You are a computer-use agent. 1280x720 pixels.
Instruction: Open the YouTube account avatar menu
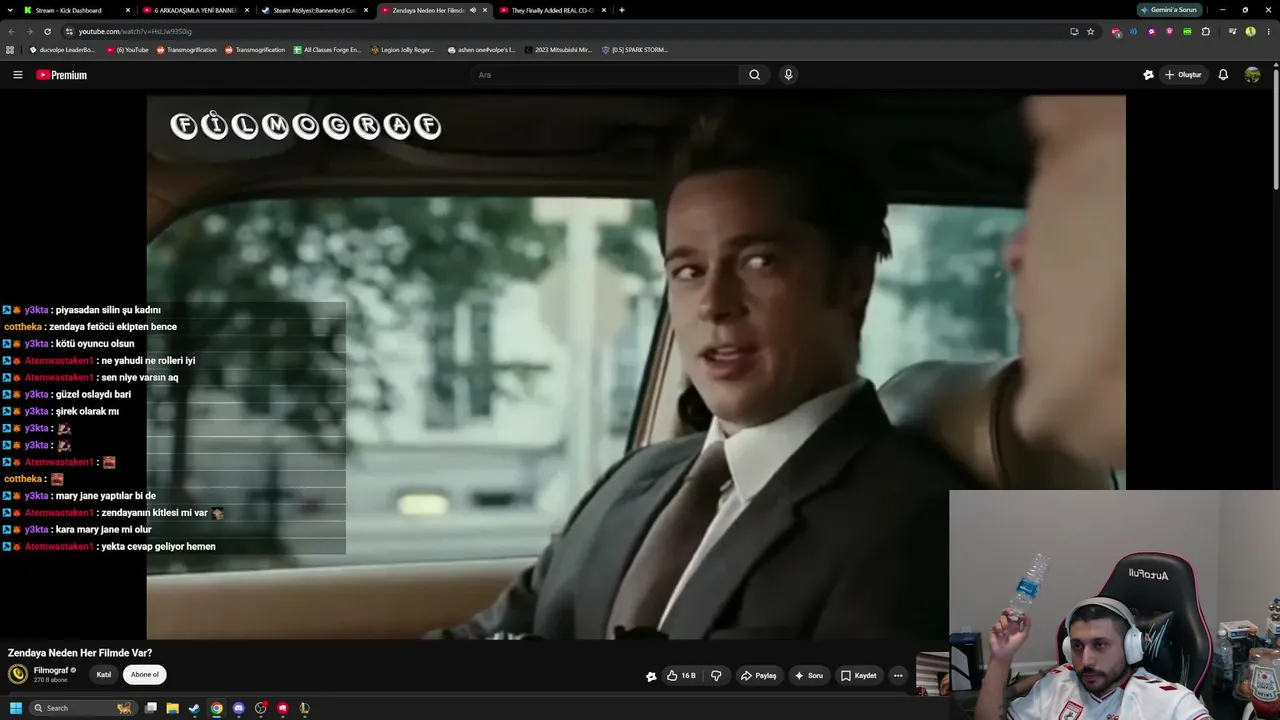[1252, 75]
